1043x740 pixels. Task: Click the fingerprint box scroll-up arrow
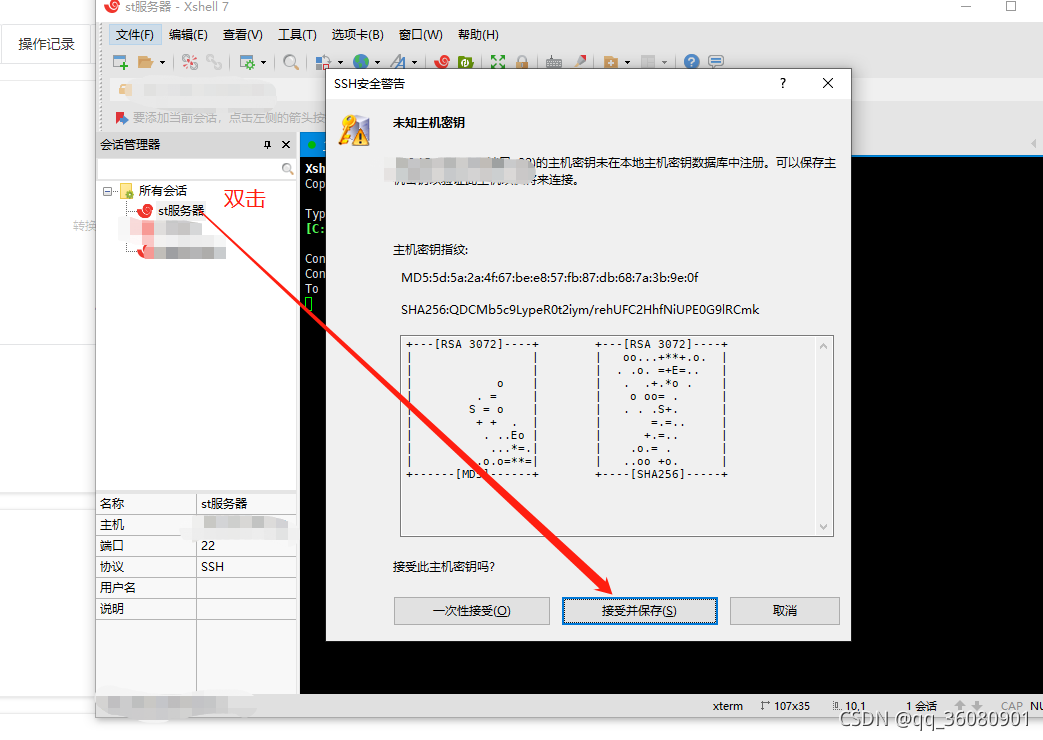[x=823, y=346]
